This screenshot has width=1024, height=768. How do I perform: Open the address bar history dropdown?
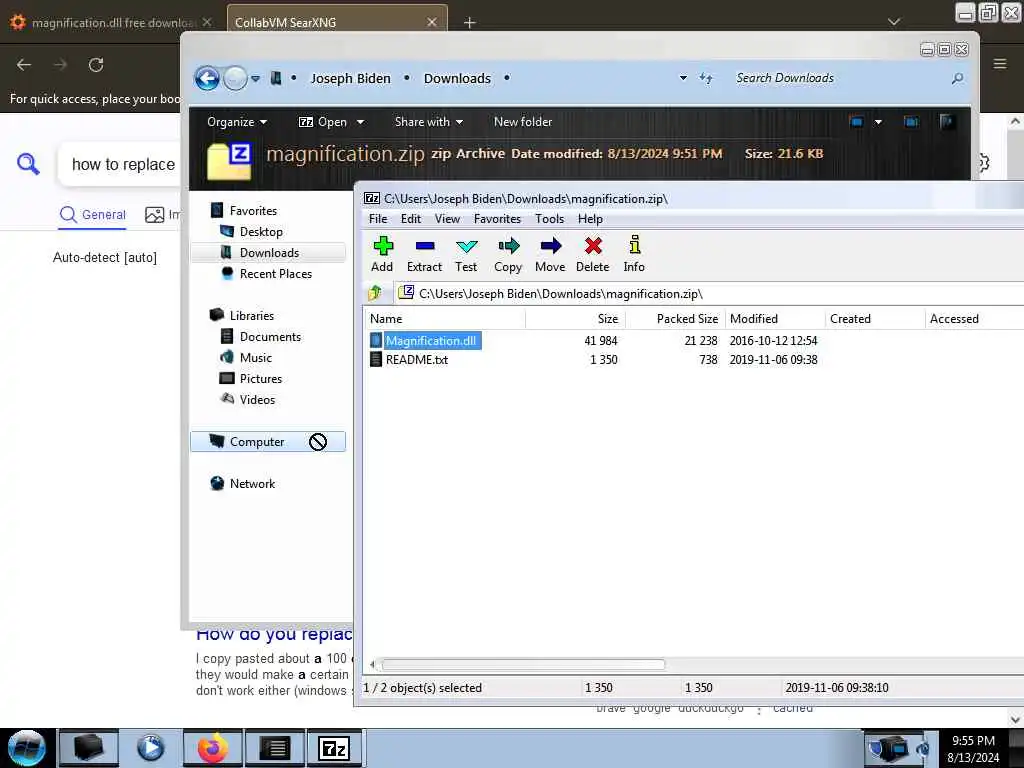683,78
